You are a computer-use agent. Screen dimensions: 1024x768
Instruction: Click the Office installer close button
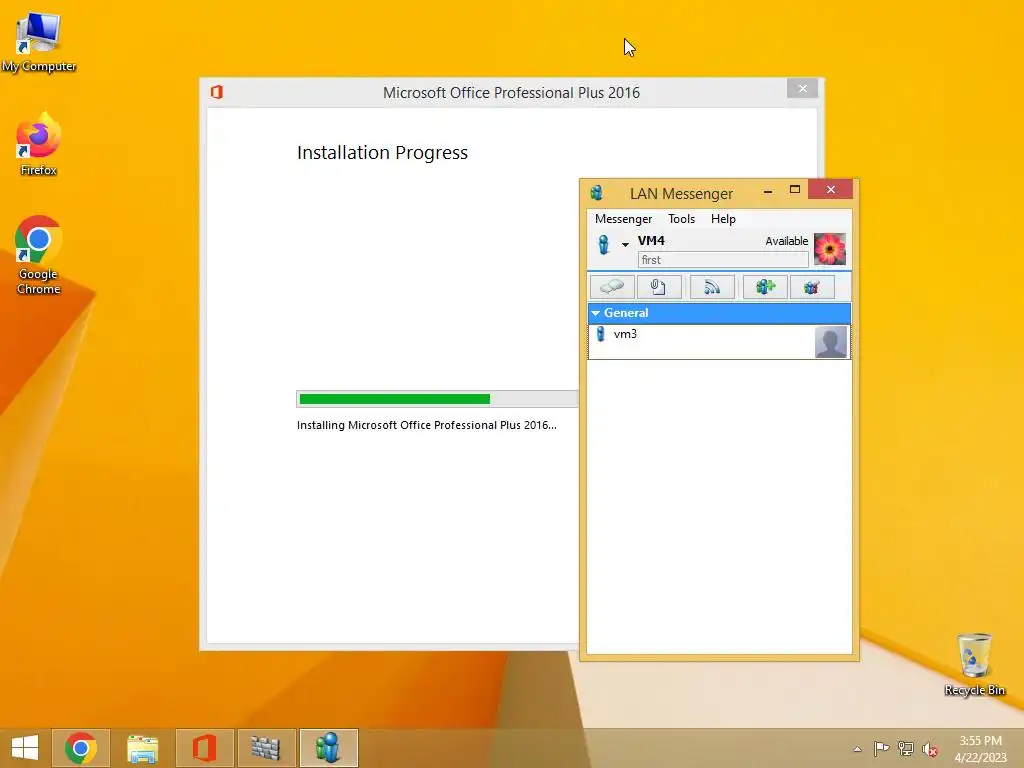pyautogui.click(x=803, y=88)
